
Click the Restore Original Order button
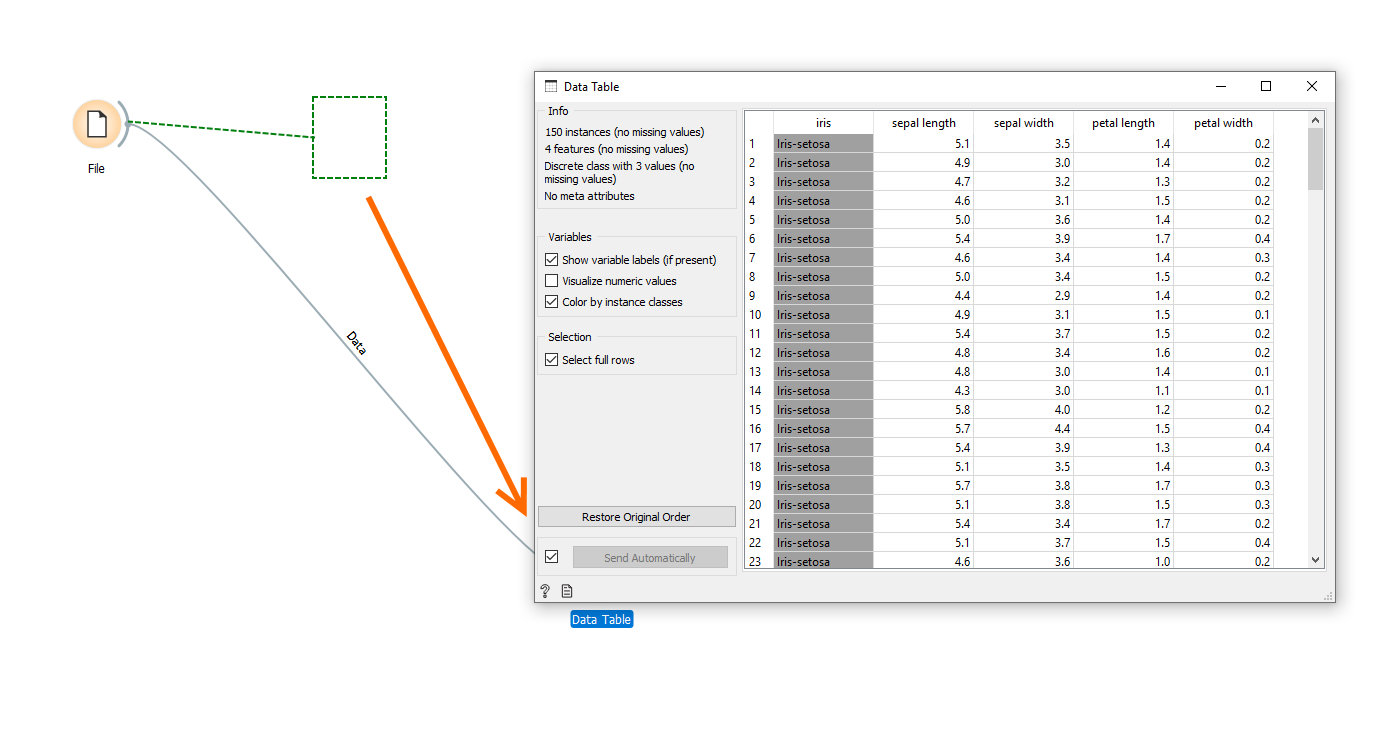(637, 516)
